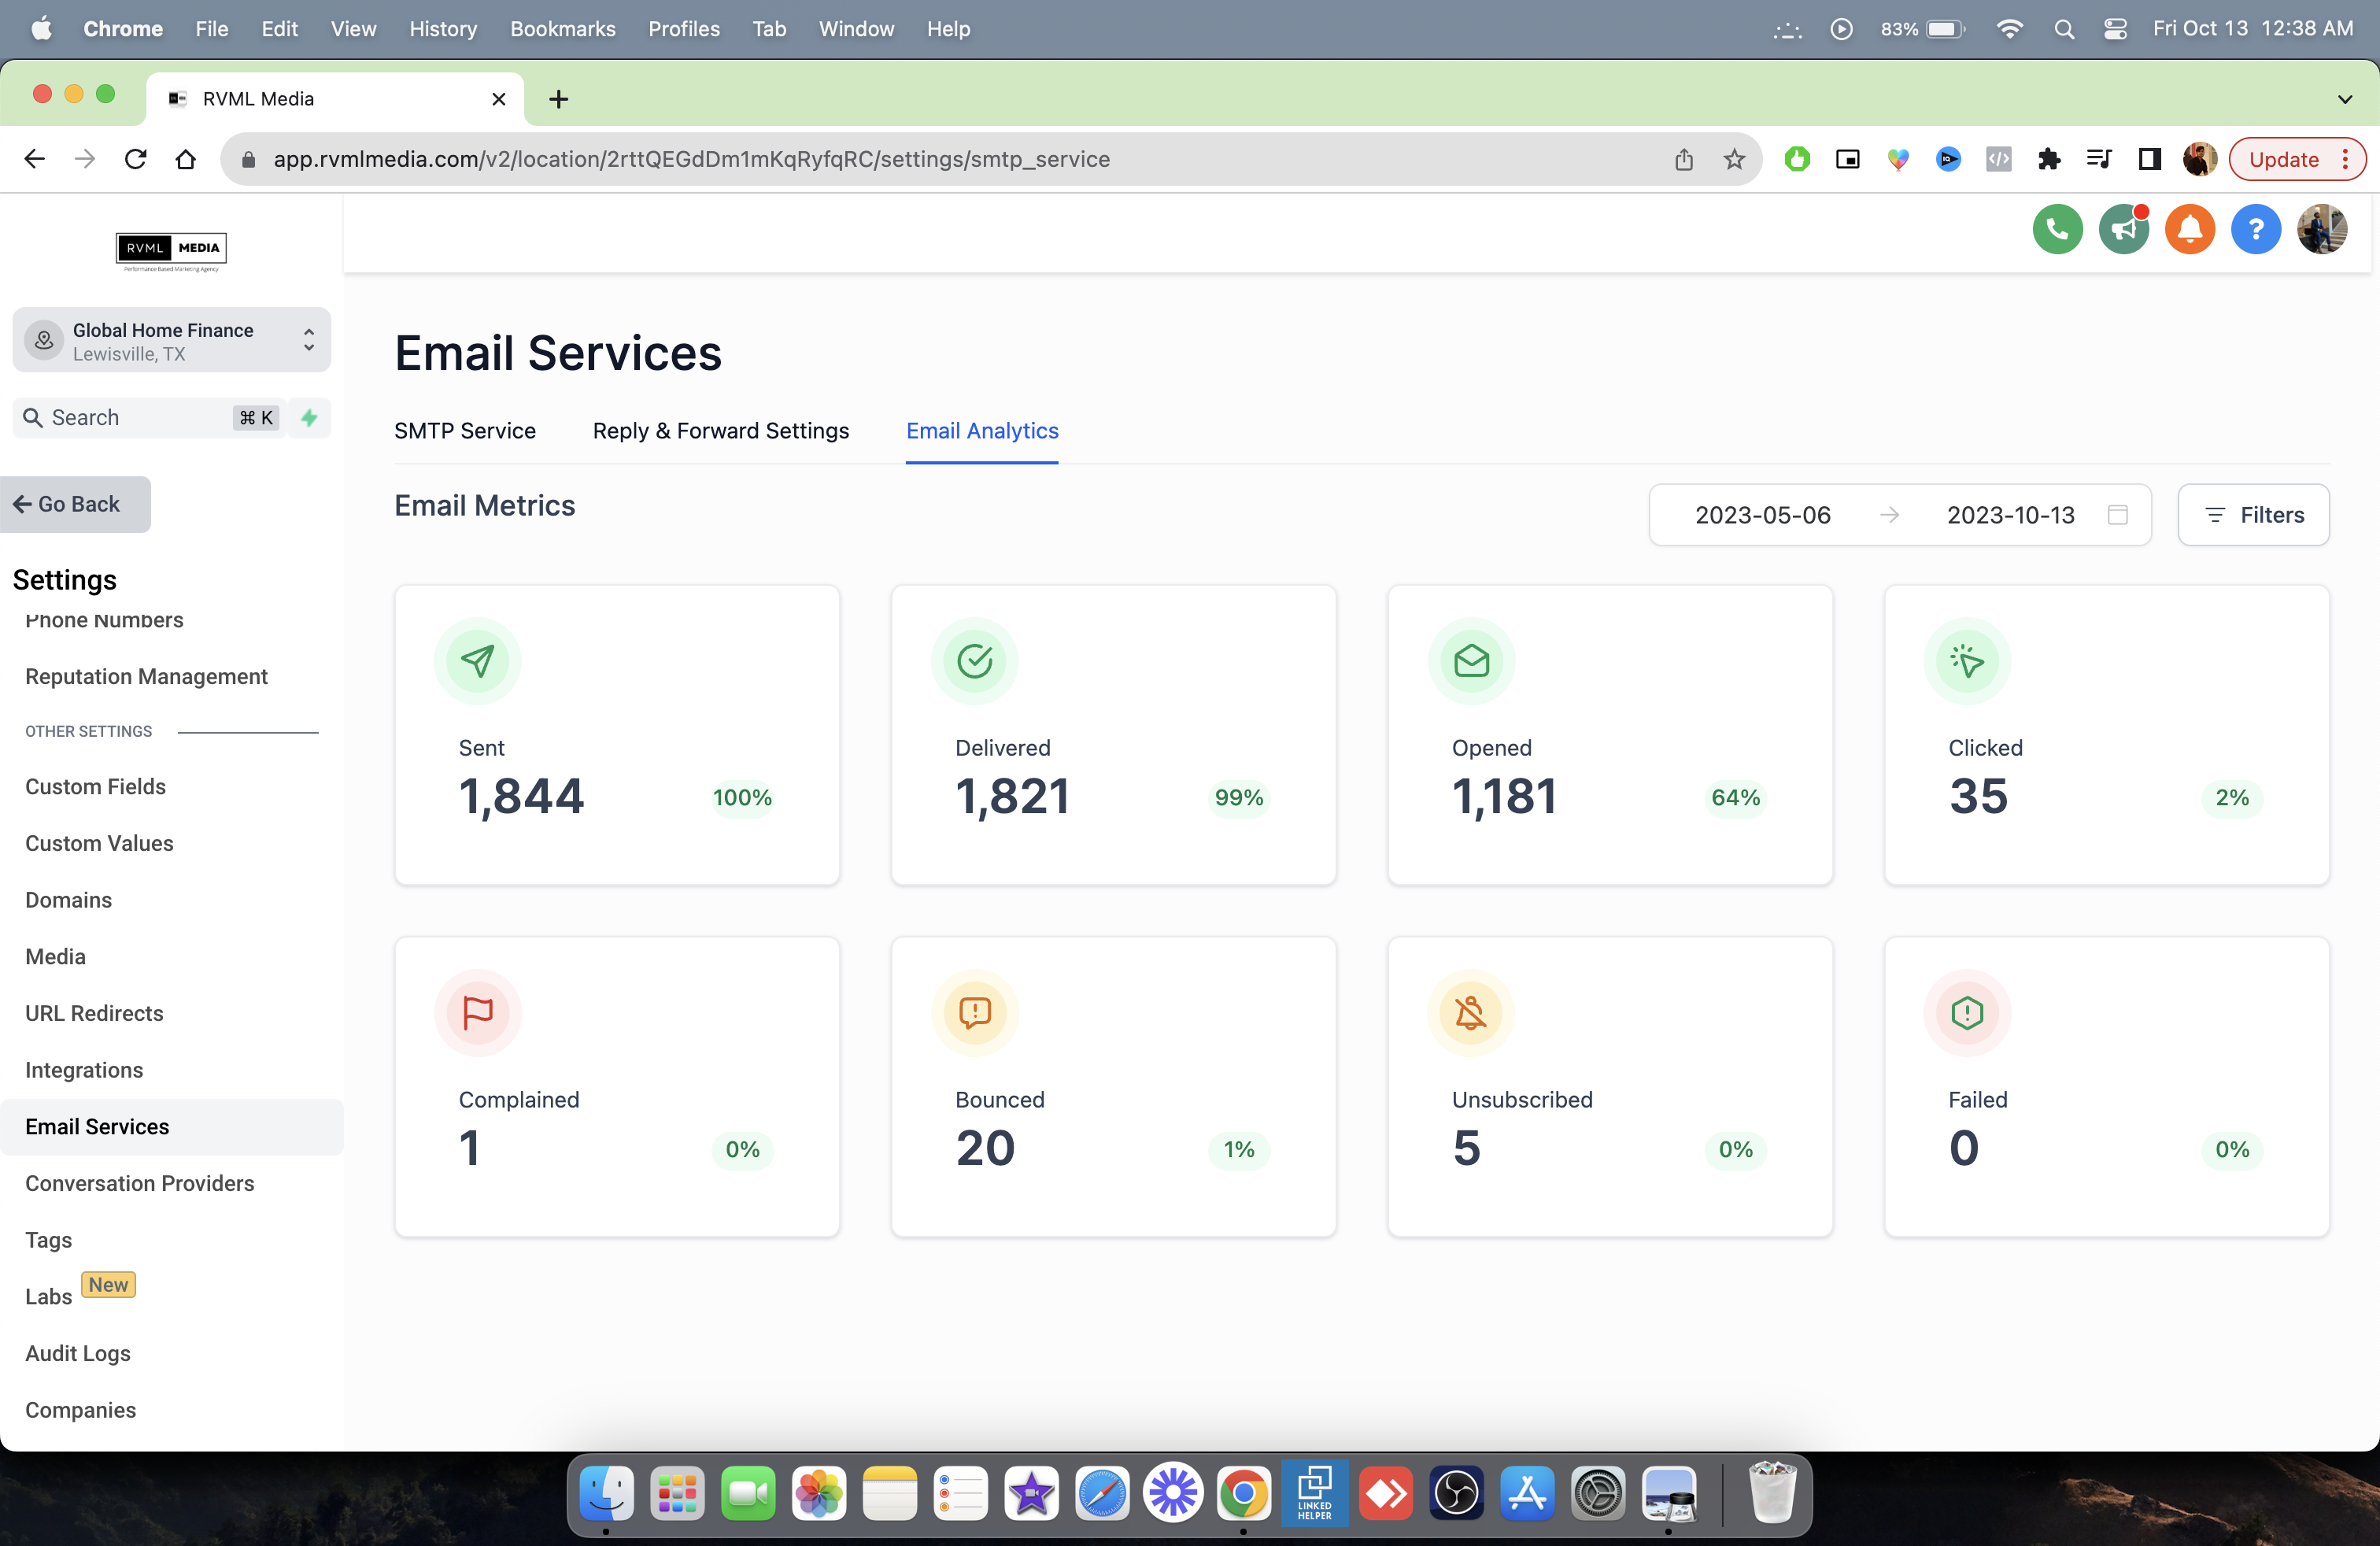Open Companies settings

pyautogui.click(x=81, y=1410)
